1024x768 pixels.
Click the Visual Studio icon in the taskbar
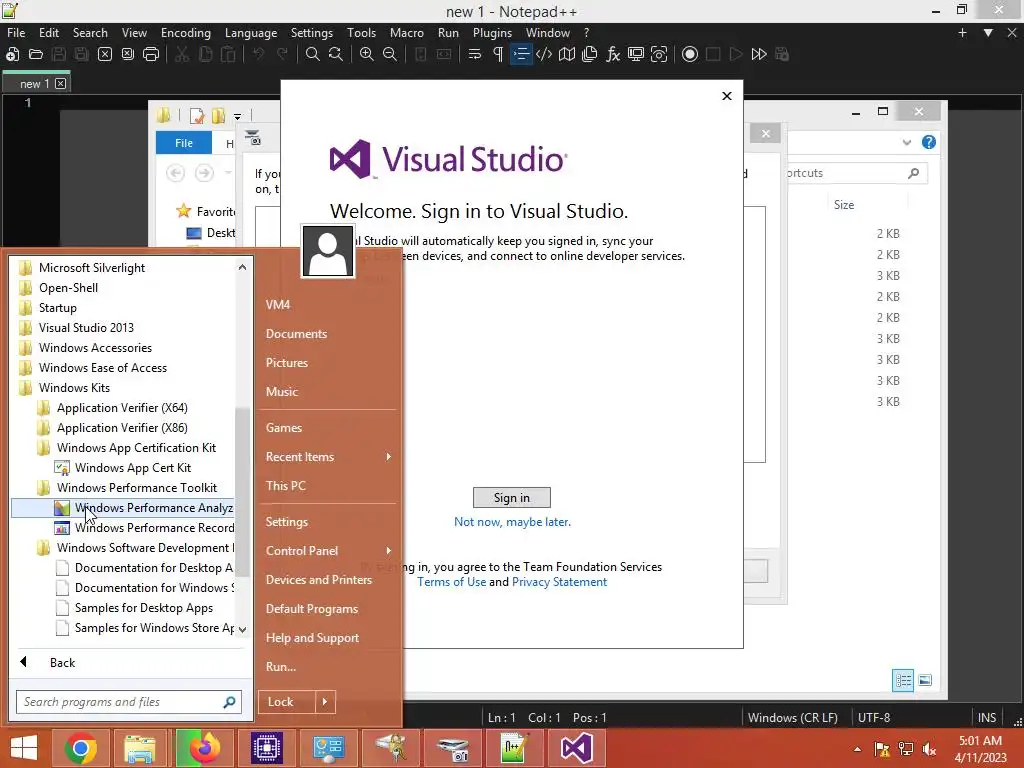tap(577, 748)
